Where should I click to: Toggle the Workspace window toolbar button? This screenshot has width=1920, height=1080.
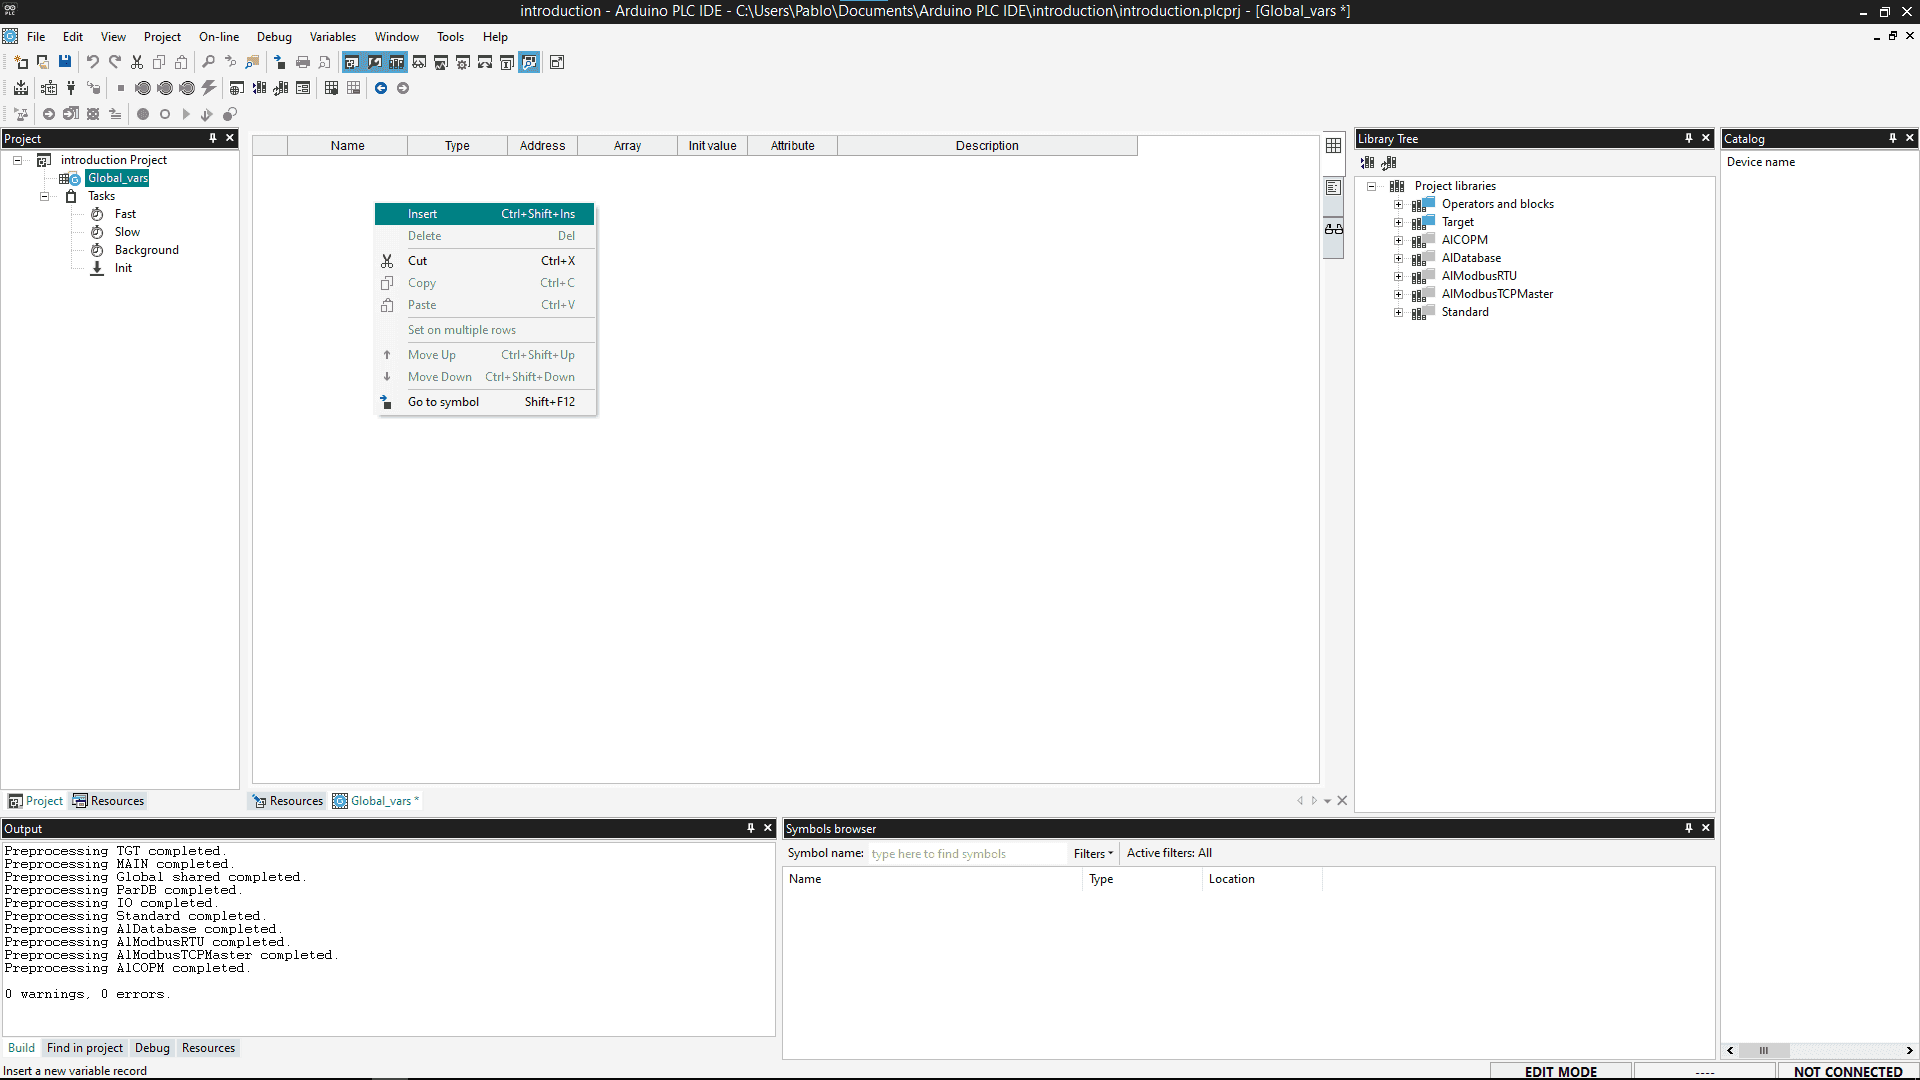(352, 62)
